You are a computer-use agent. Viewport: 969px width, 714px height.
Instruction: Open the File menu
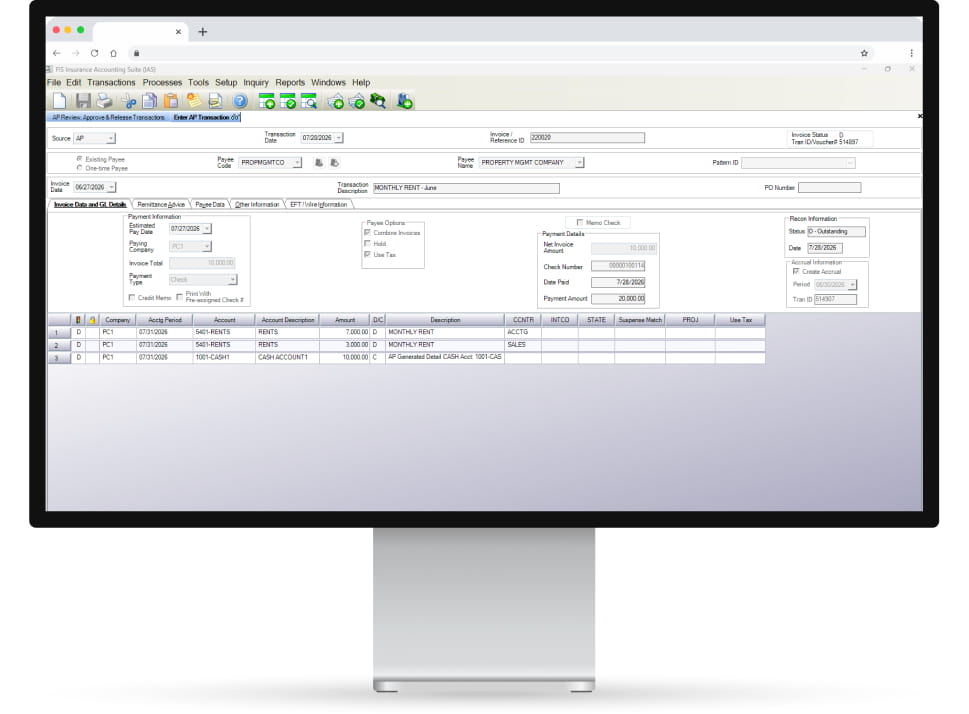point(54,82)
